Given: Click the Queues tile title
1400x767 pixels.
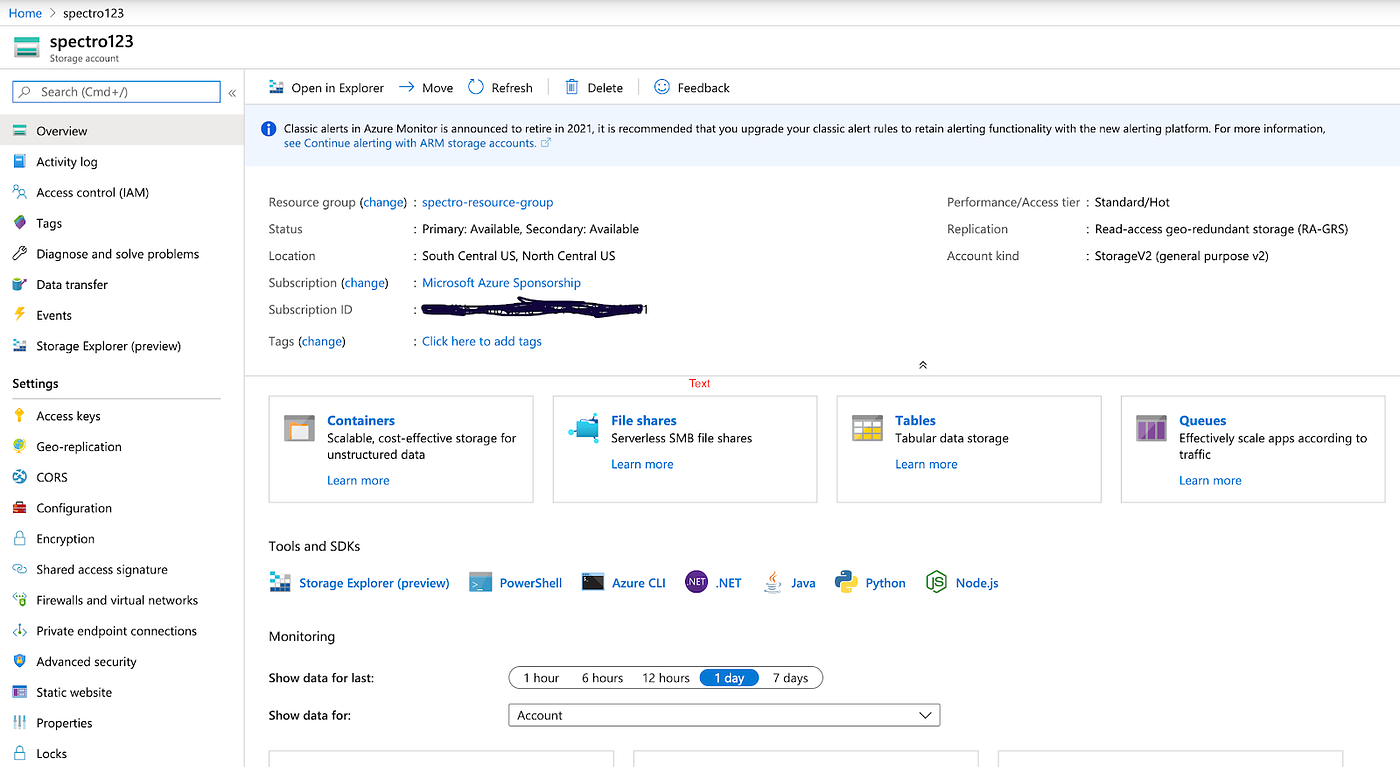Looking at the screenshot, I should tap(1202, 421).
